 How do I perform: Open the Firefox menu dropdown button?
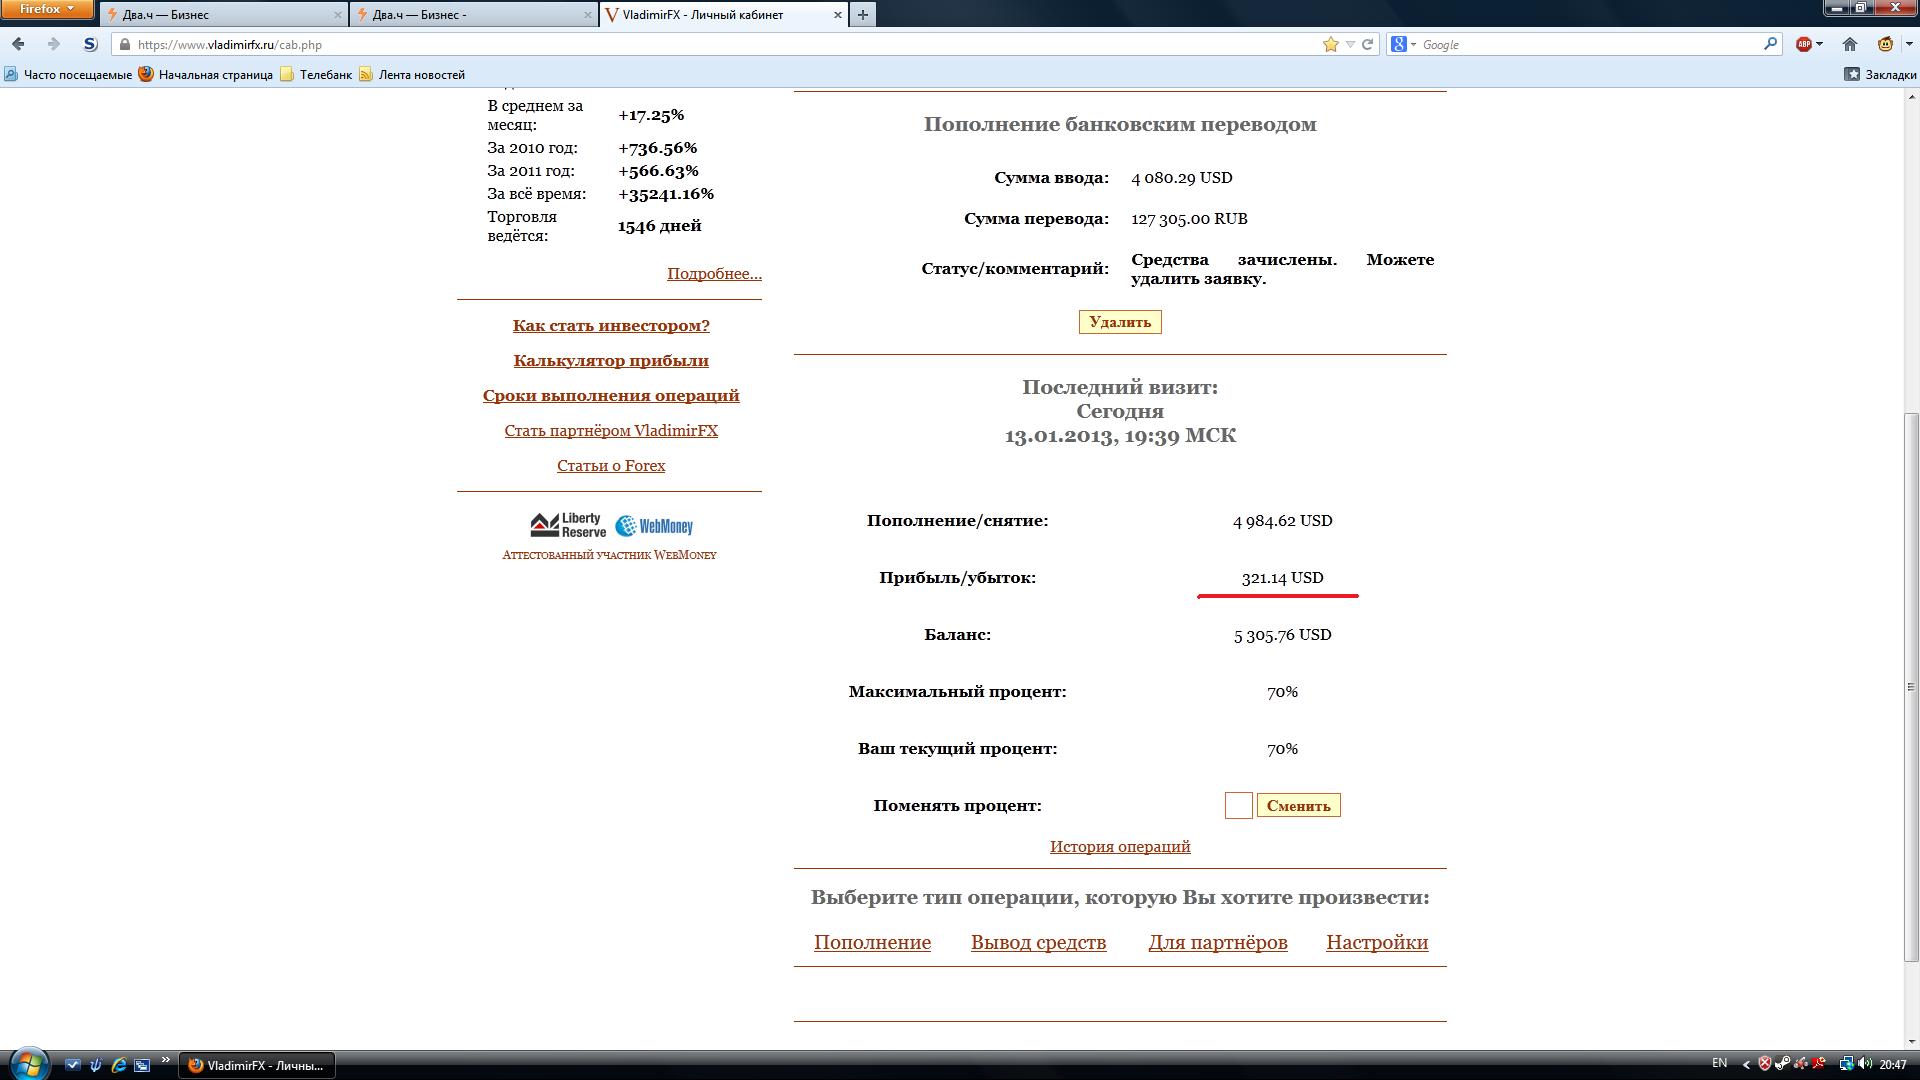click(x=47, y=9)
